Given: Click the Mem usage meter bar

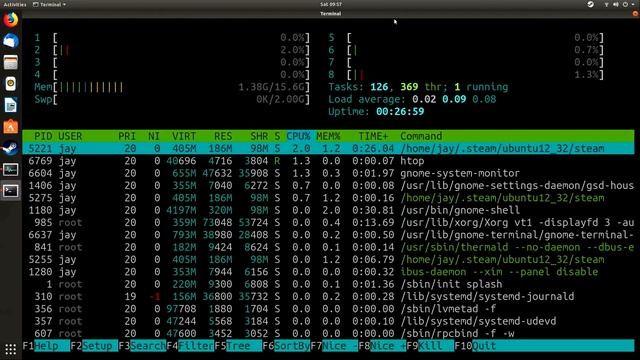Looking at the screenshot, I should 172,87.
